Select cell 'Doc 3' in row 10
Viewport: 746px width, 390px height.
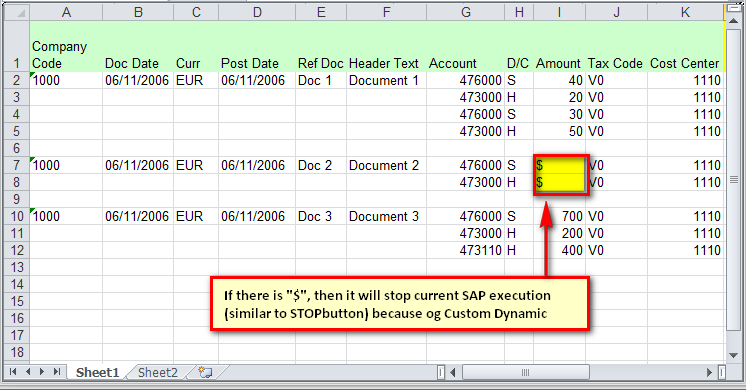tap(321, 216)
